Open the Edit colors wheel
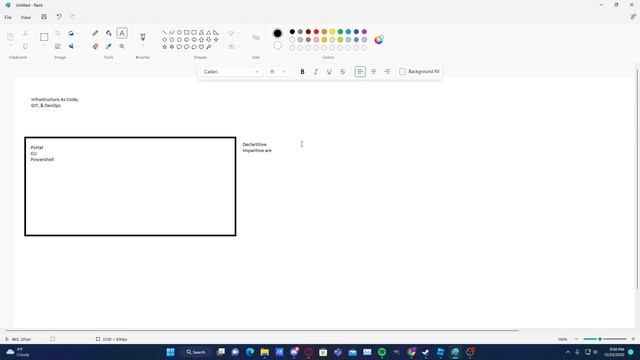This screenshot has width=640, height=360. tap(379, 40)
